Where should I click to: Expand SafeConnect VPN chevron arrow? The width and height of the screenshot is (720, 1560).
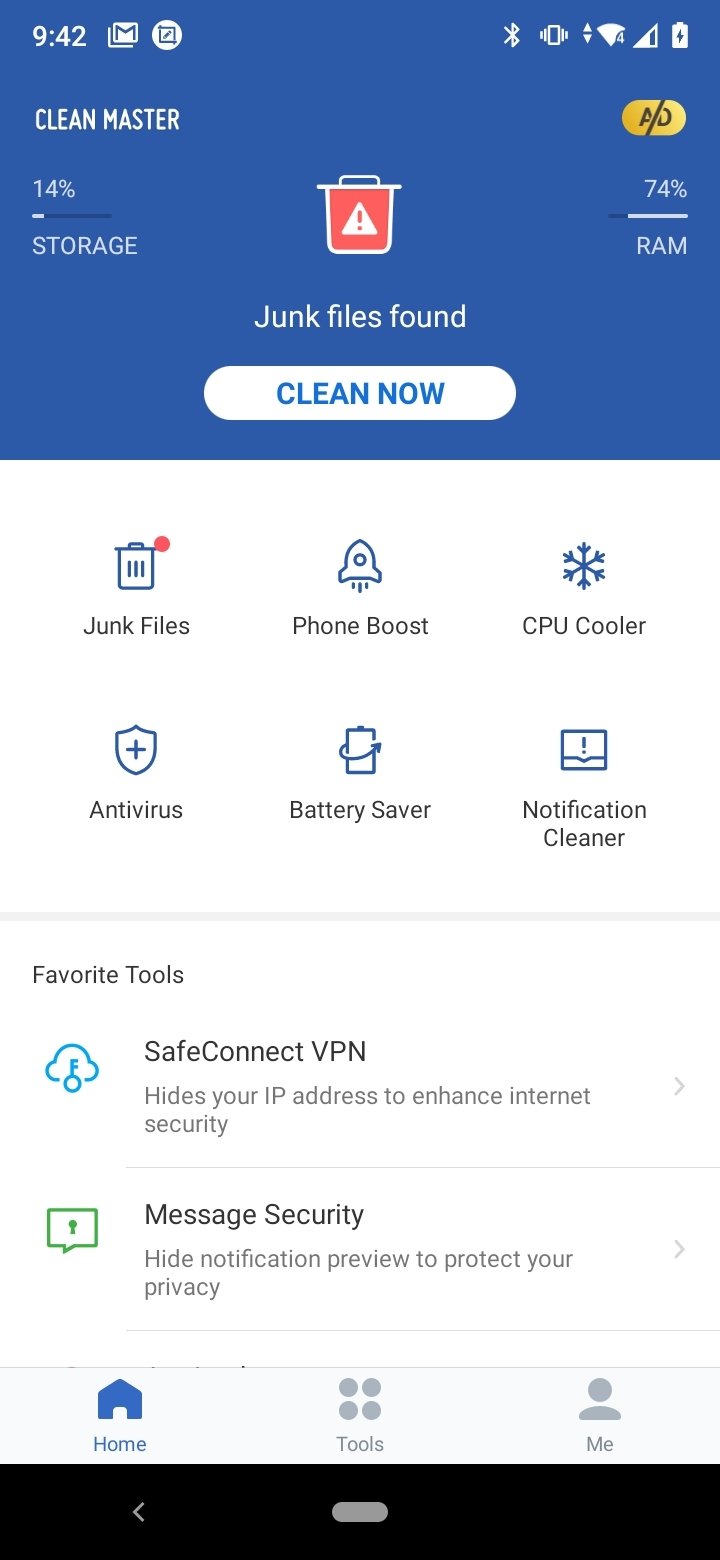coord(679,1086)
